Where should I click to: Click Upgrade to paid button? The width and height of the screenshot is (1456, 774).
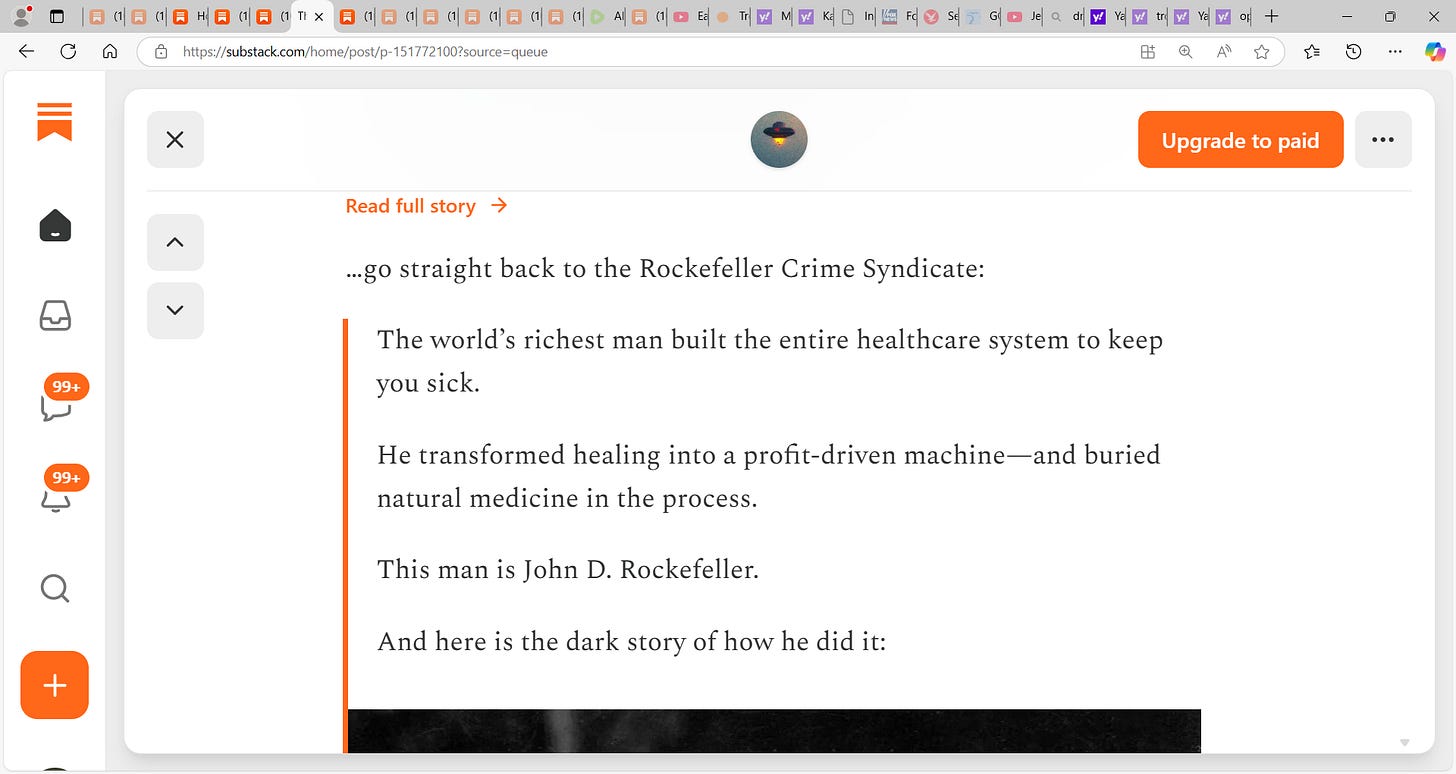1240,140
